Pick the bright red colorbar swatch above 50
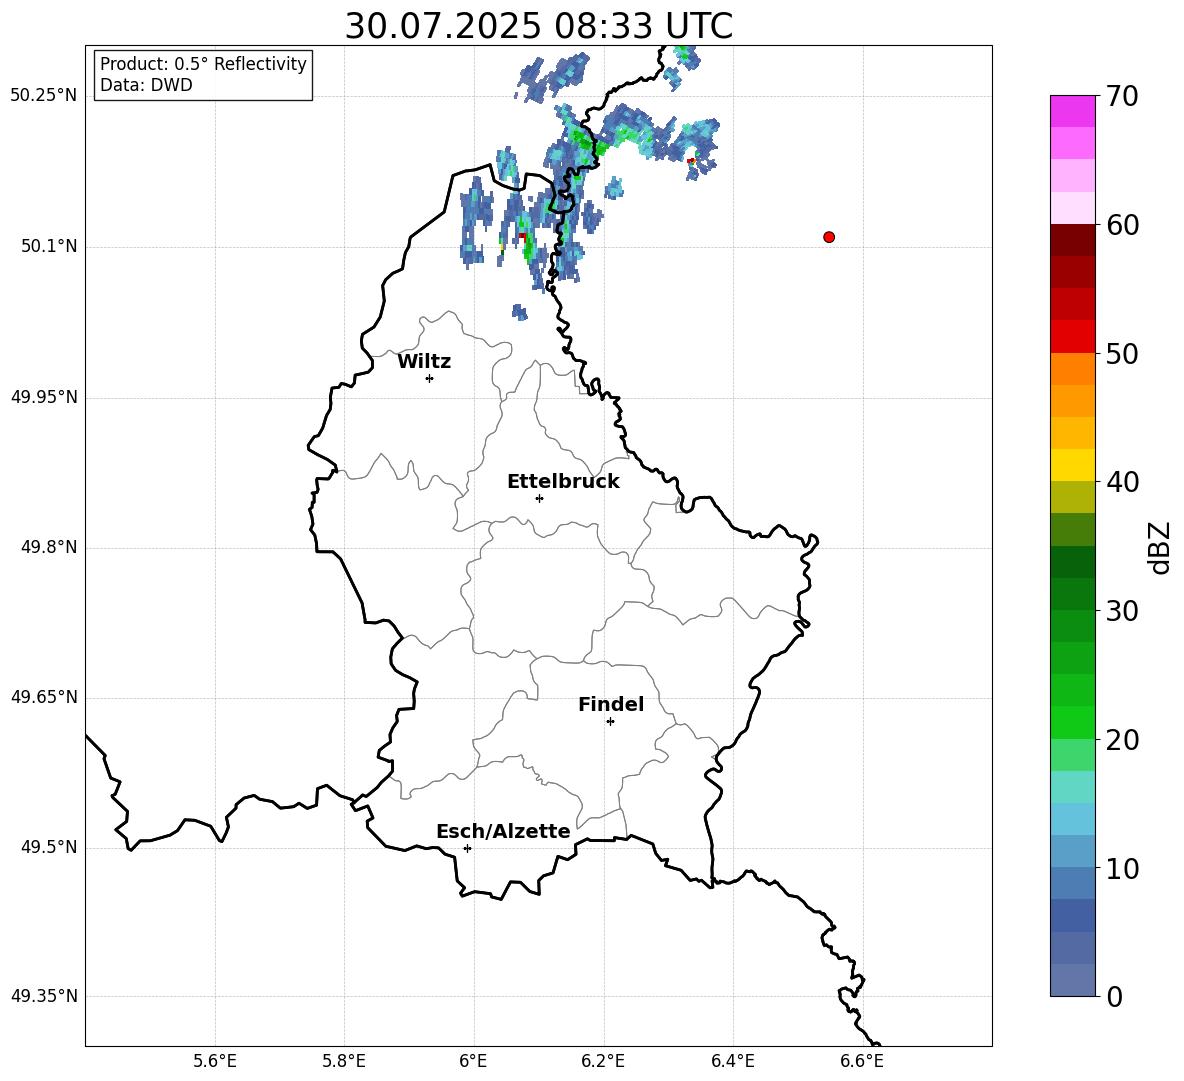Image resolution: width=1184 pixels, height=1081 pixels. pos(1072,337)
